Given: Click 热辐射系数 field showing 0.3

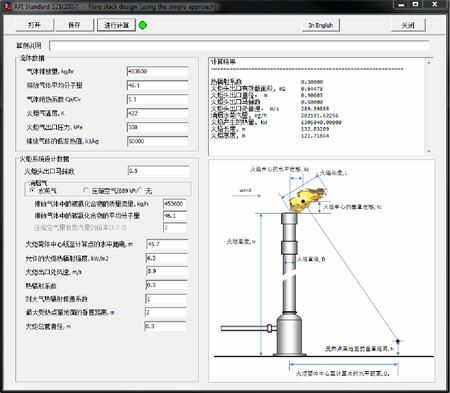Looking at the screenshot, I should click(166, 285).
